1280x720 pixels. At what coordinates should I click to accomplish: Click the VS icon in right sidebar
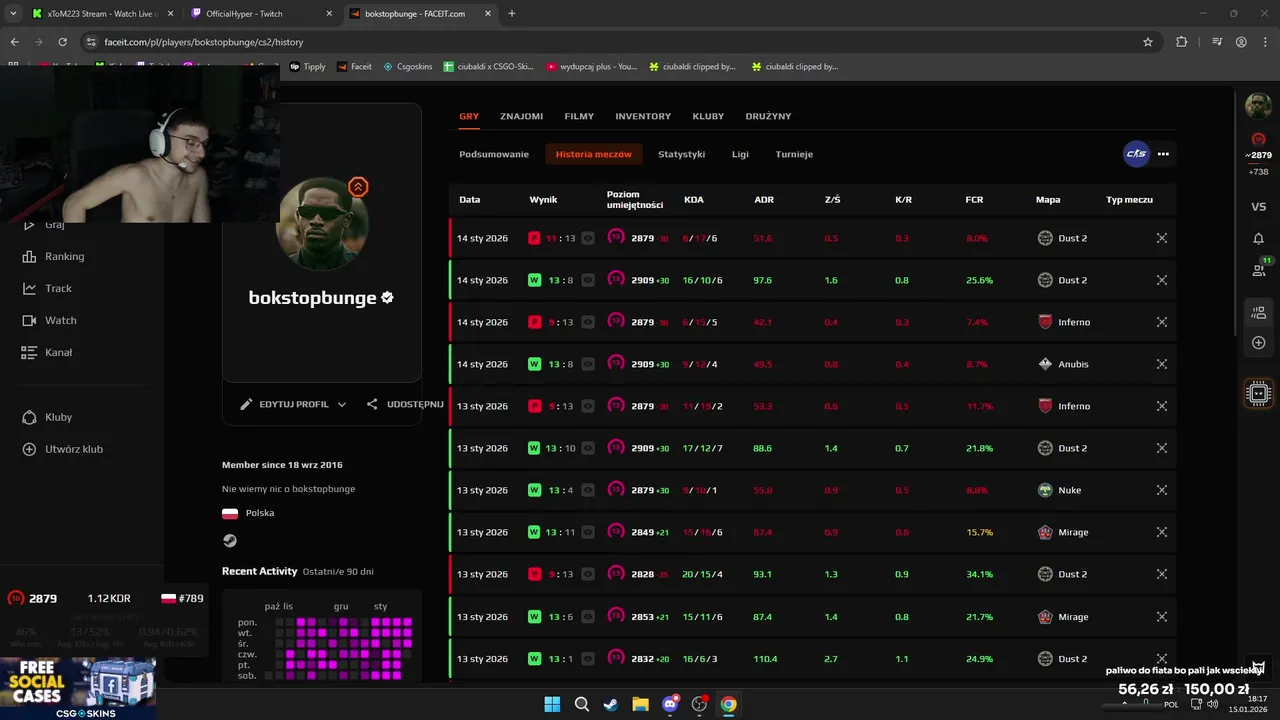1259,207
